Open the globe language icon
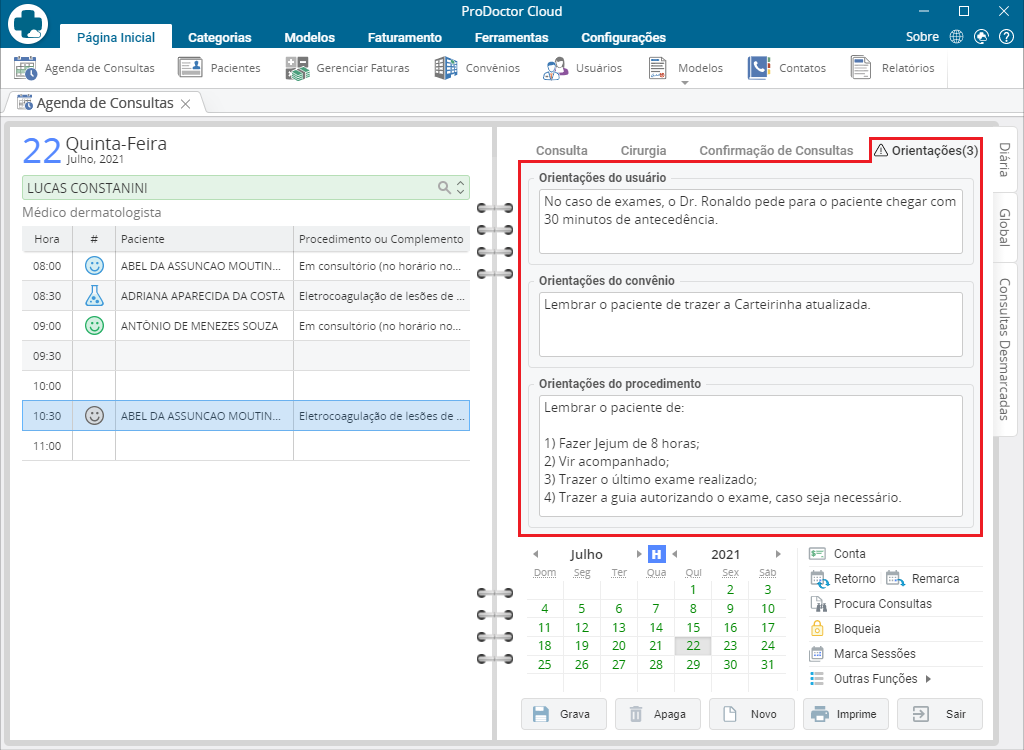 click(956, 37)
